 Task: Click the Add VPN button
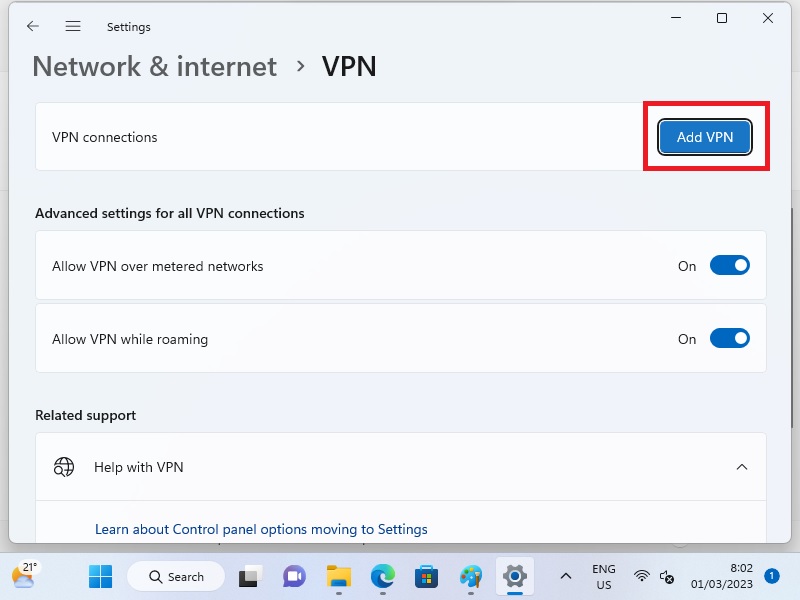(704, 137)
